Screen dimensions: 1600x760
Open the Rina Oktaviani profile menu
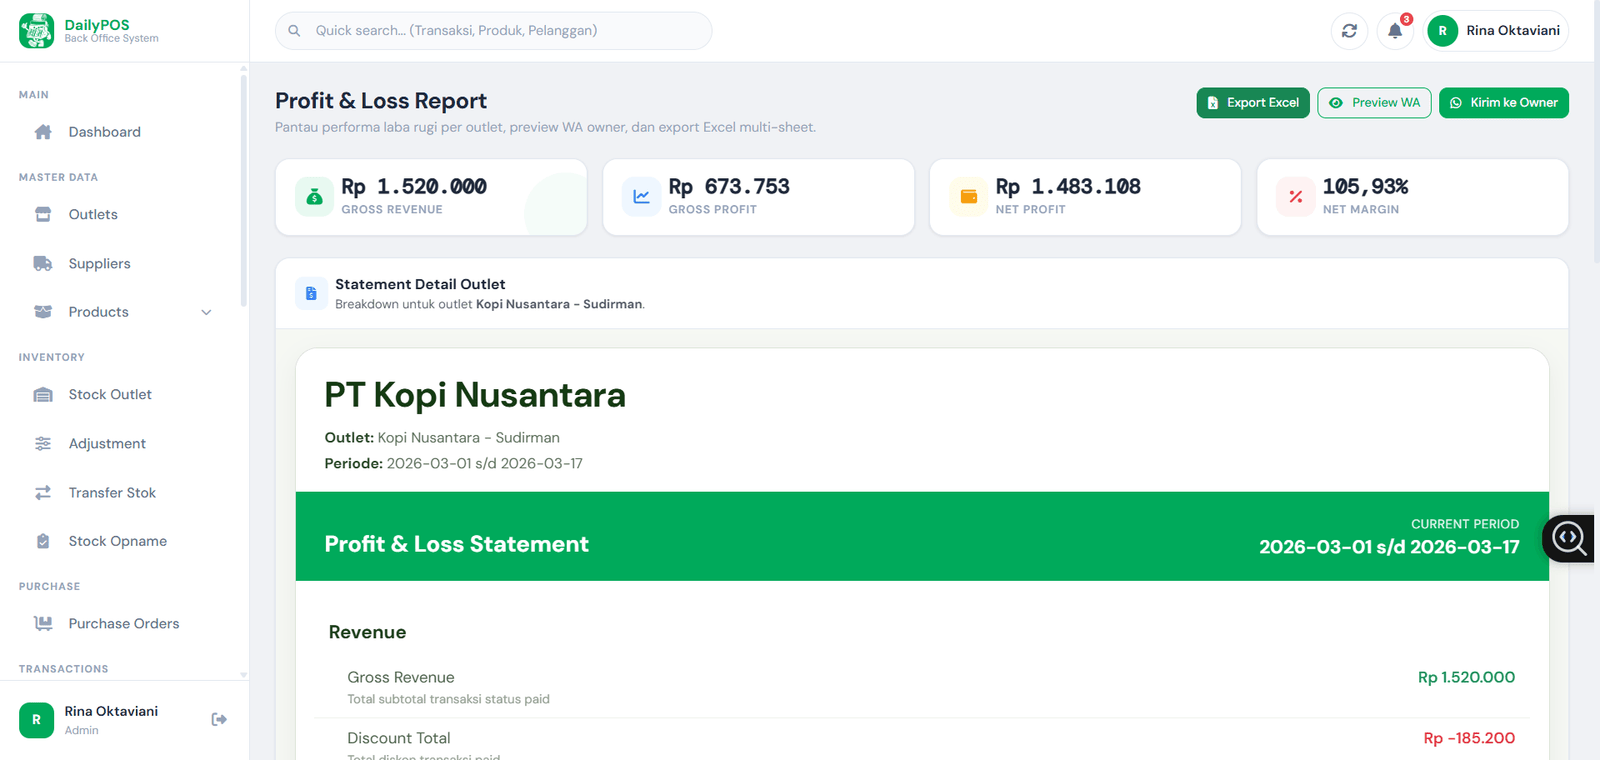coord(1497,31)
